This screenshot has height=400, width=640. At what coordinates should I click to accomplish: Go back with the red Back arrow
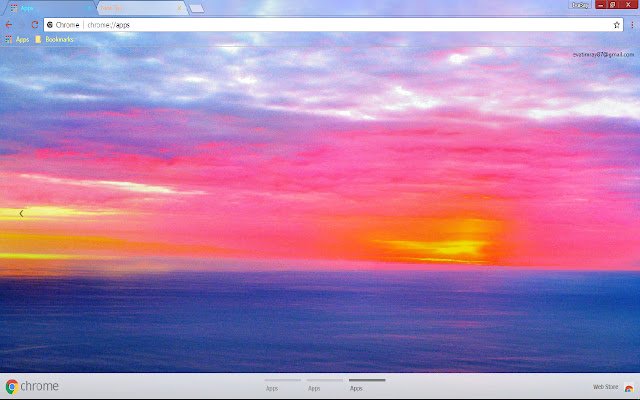click(9, 25)
